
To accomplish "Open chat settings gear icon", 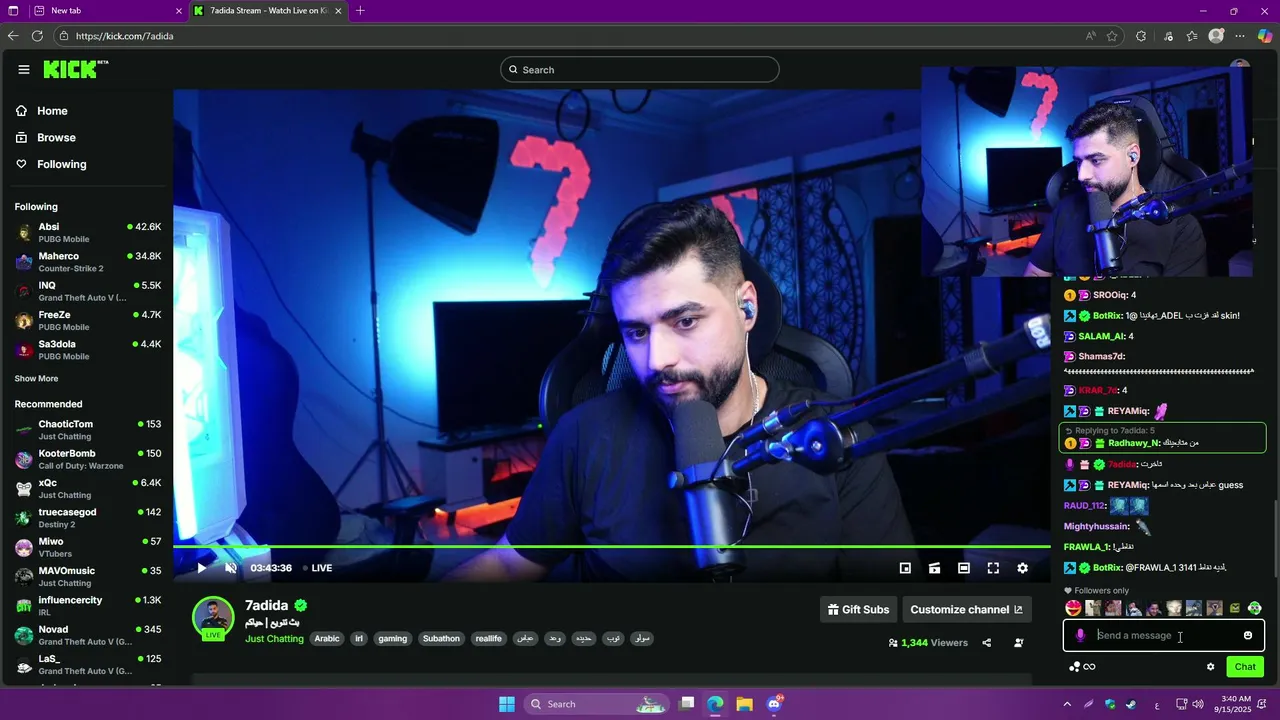I will tap(1210, 667).
